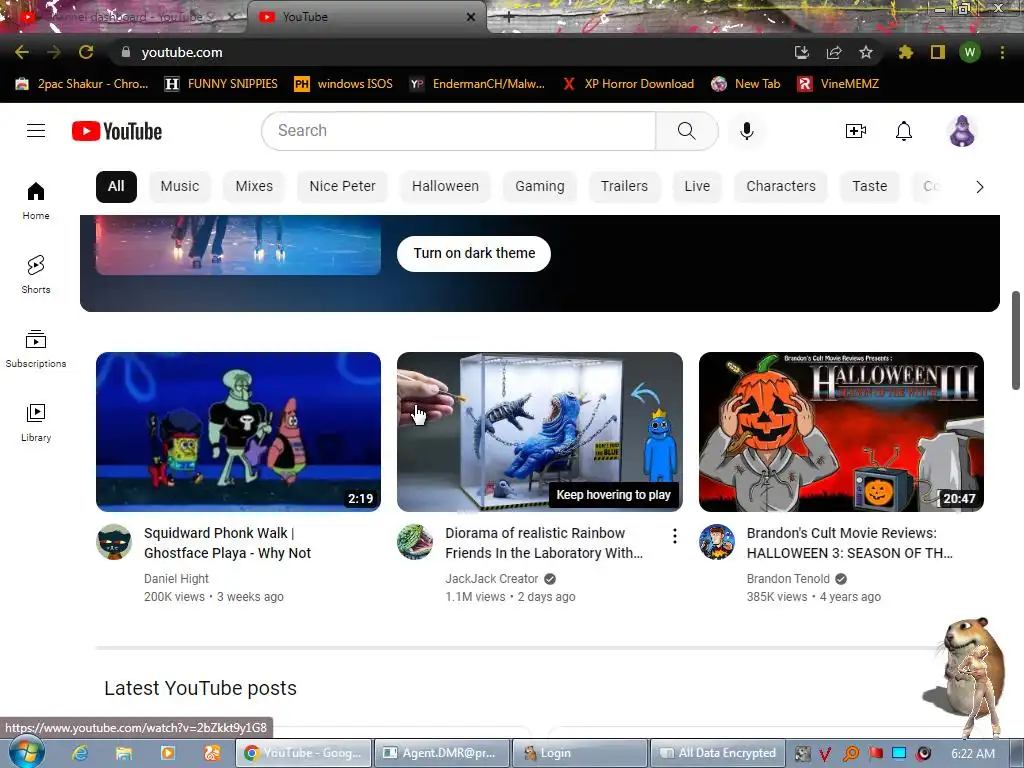
Task: Select the Music chip
Action: point(180,187)
